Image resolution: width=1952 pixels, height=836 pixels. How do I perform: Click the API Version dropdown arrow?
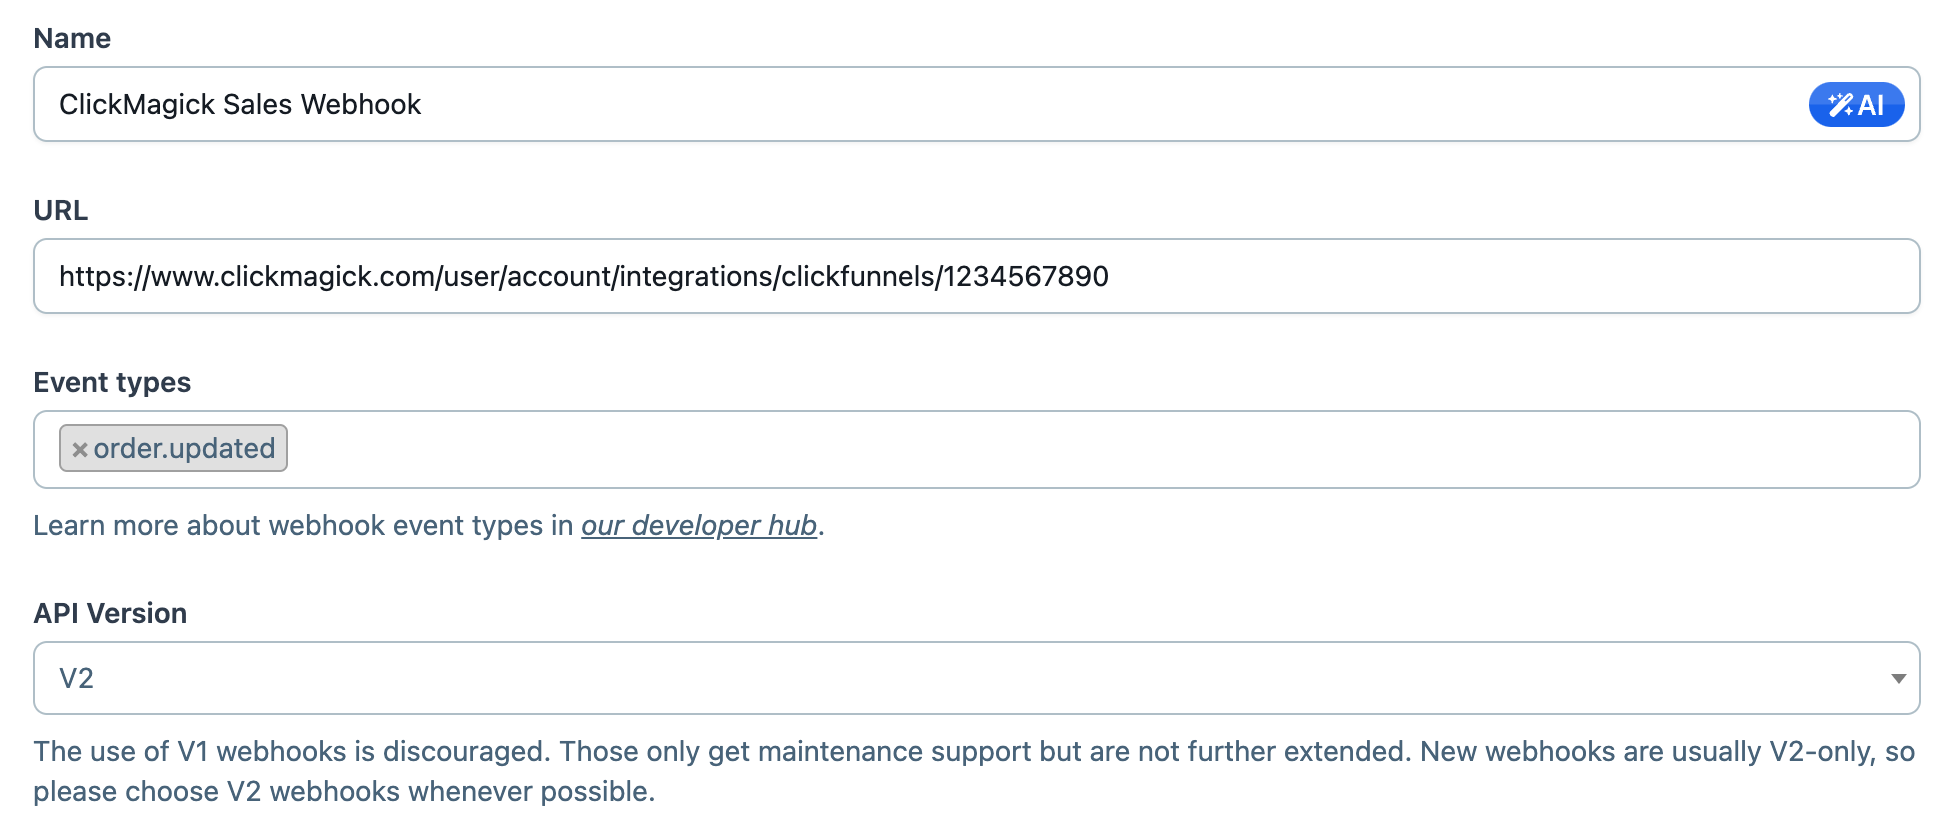1897,679
